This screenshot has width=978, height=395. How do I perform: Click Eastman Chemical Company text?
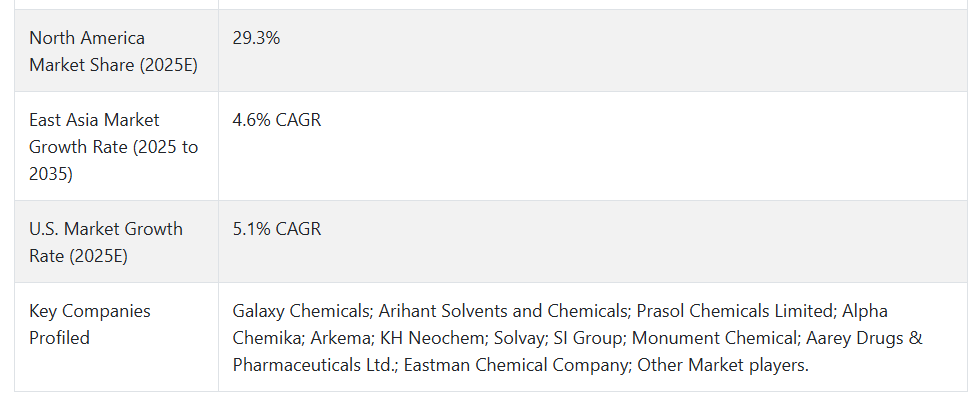pyautogui.click(x=516, y=364)
